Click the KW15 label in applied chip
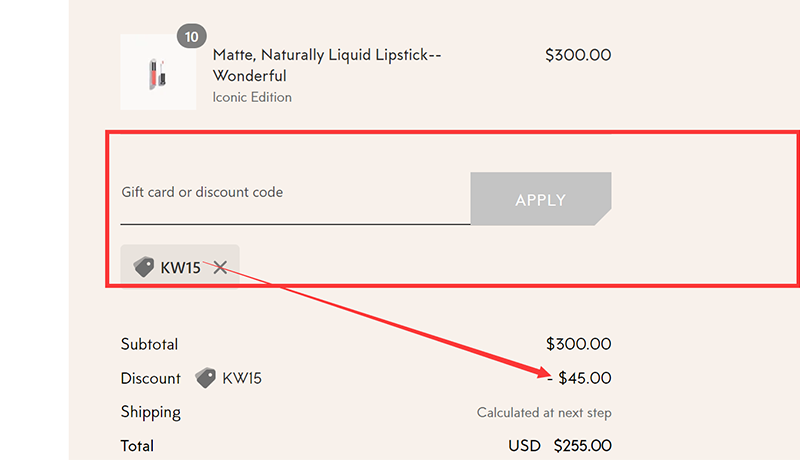Image resolution: width=800 pixels, height=460 pixels. (x=181, y=268)
